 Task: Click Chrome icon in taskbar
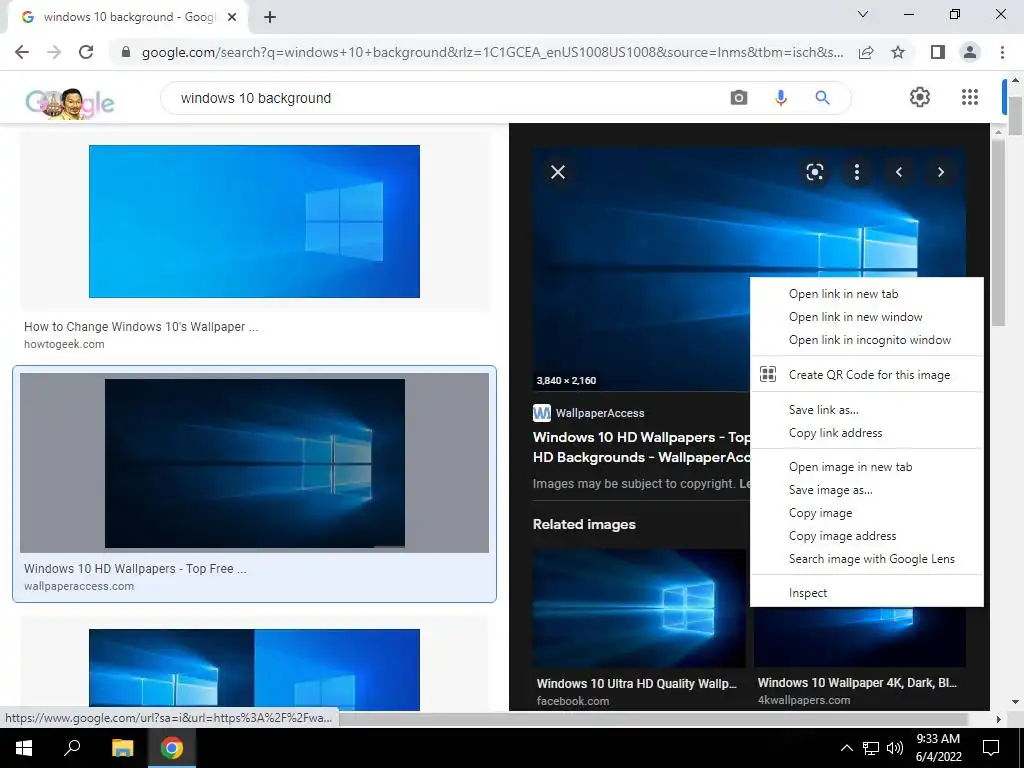coord(172,748)
